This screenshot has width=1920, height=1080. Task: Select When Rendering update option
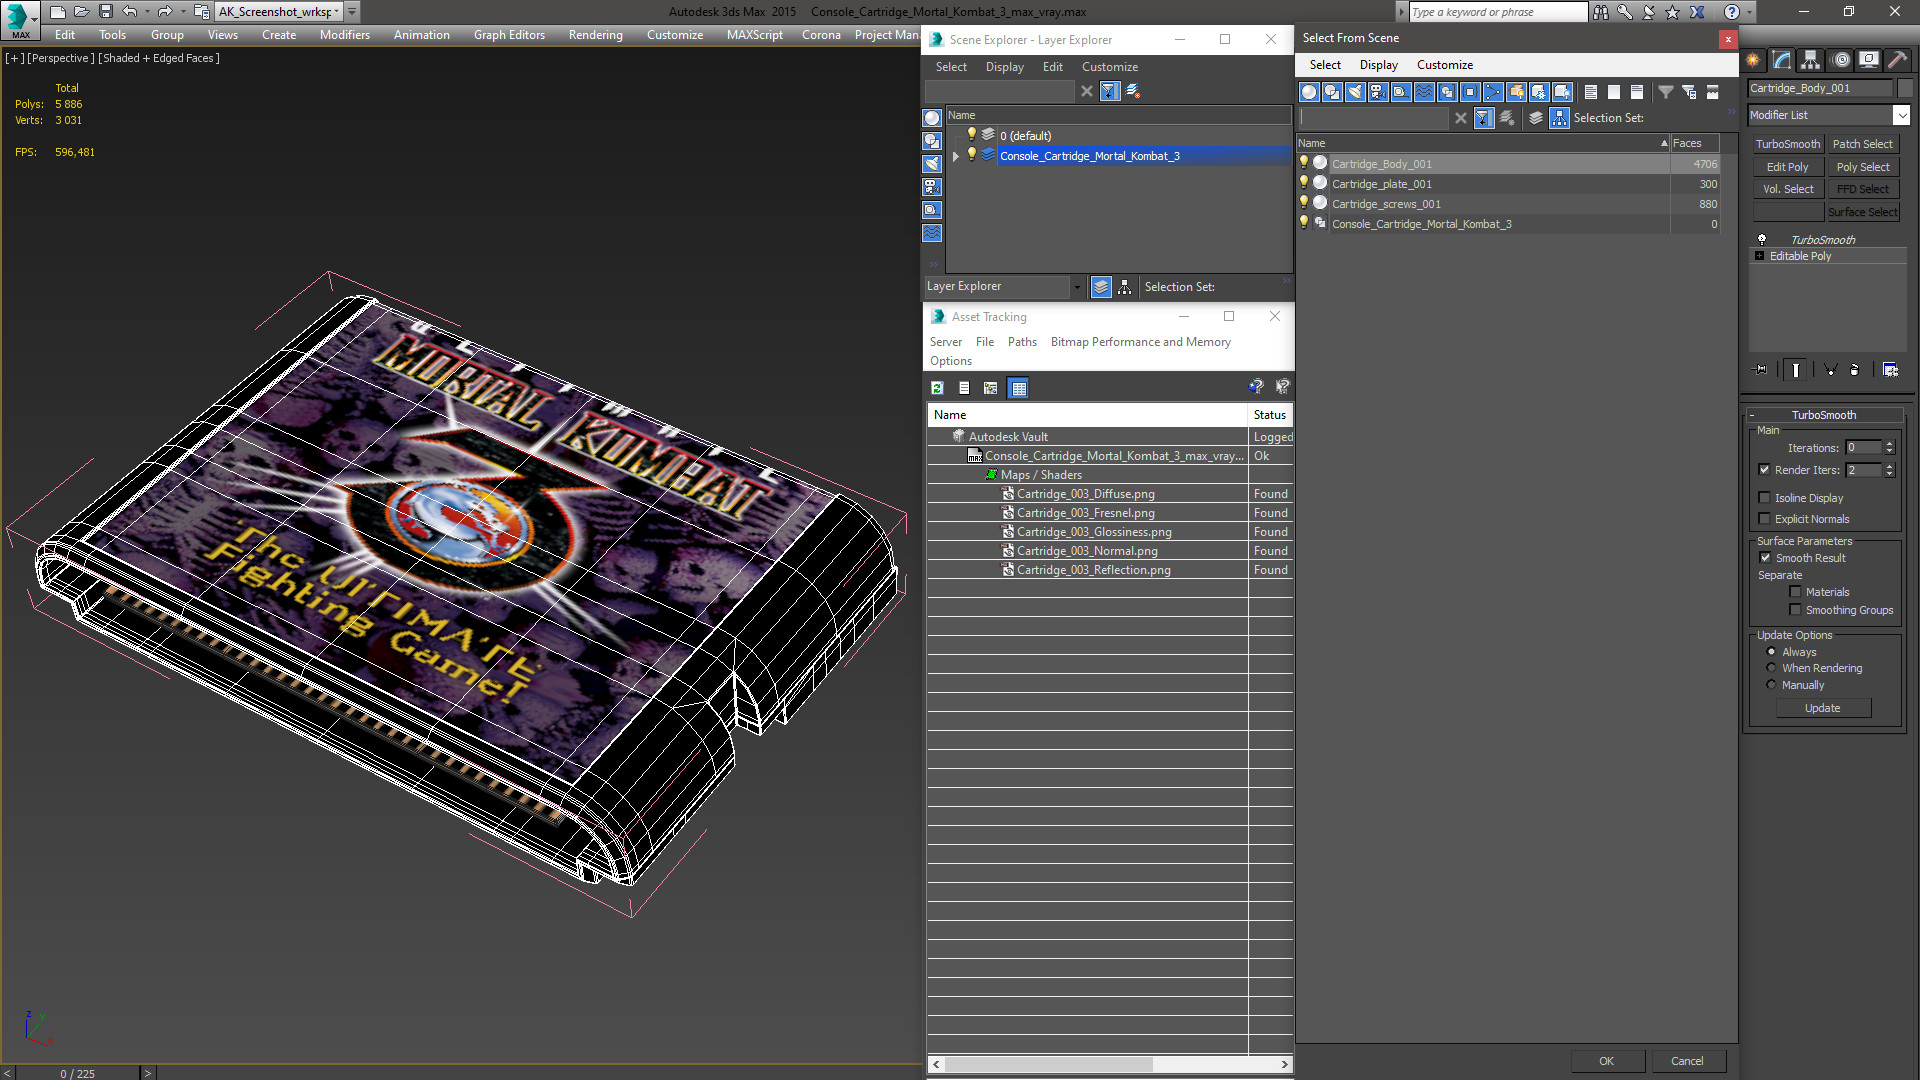point(1771,668)
